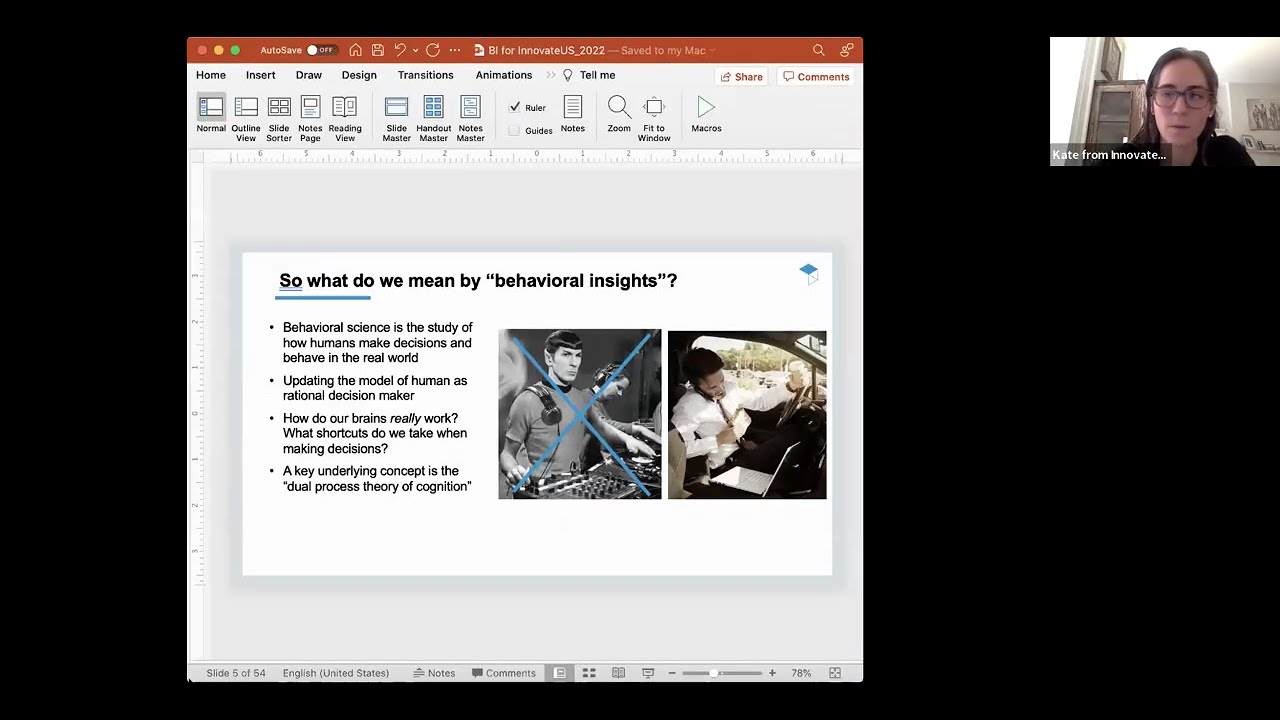The width and height of the screenshot is (1280, 720).
Task: Zoom in with the plus button
Action: coord(772,673)
